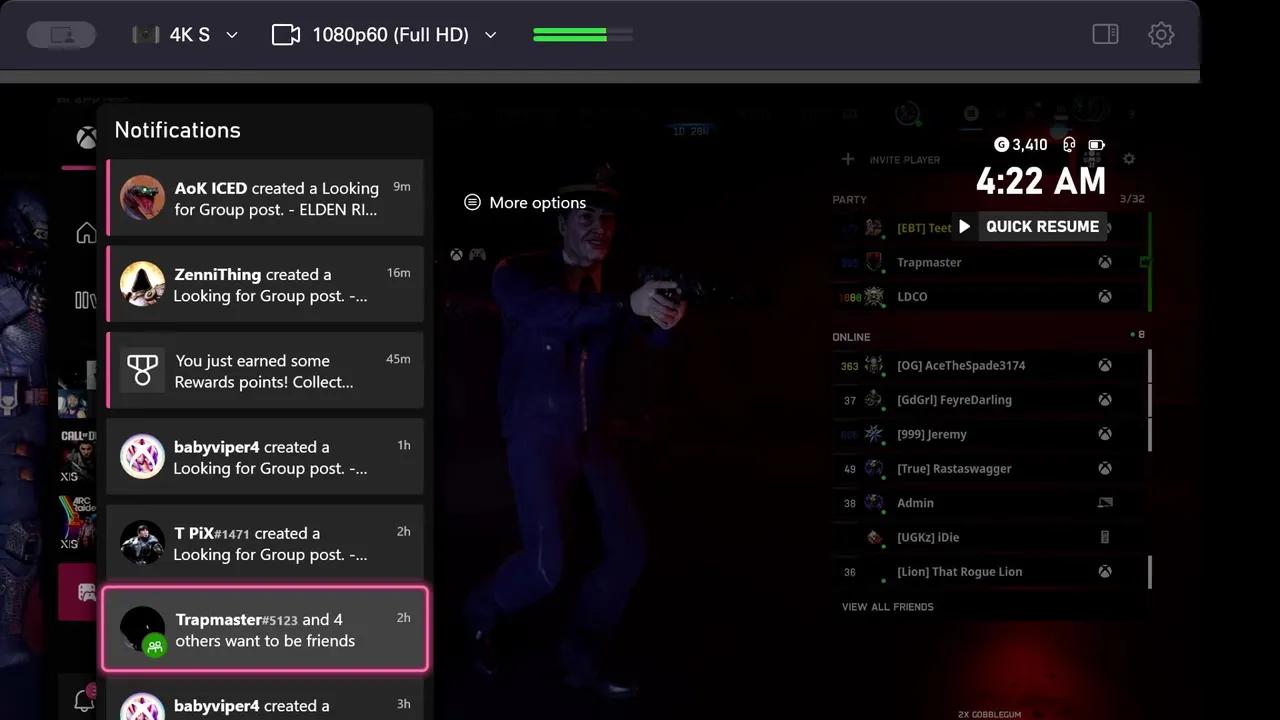Click the T PiX avatar picture
1280x720 pixels.
pos(142,543)
